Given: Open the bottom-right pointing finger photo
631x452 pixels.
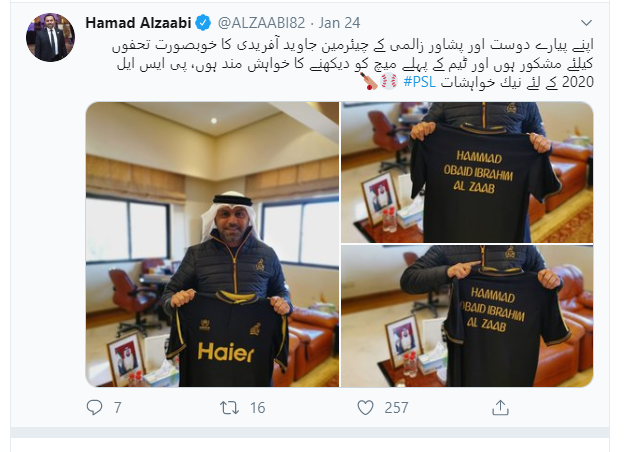Looking at the screenshot, I should (467, 316).
